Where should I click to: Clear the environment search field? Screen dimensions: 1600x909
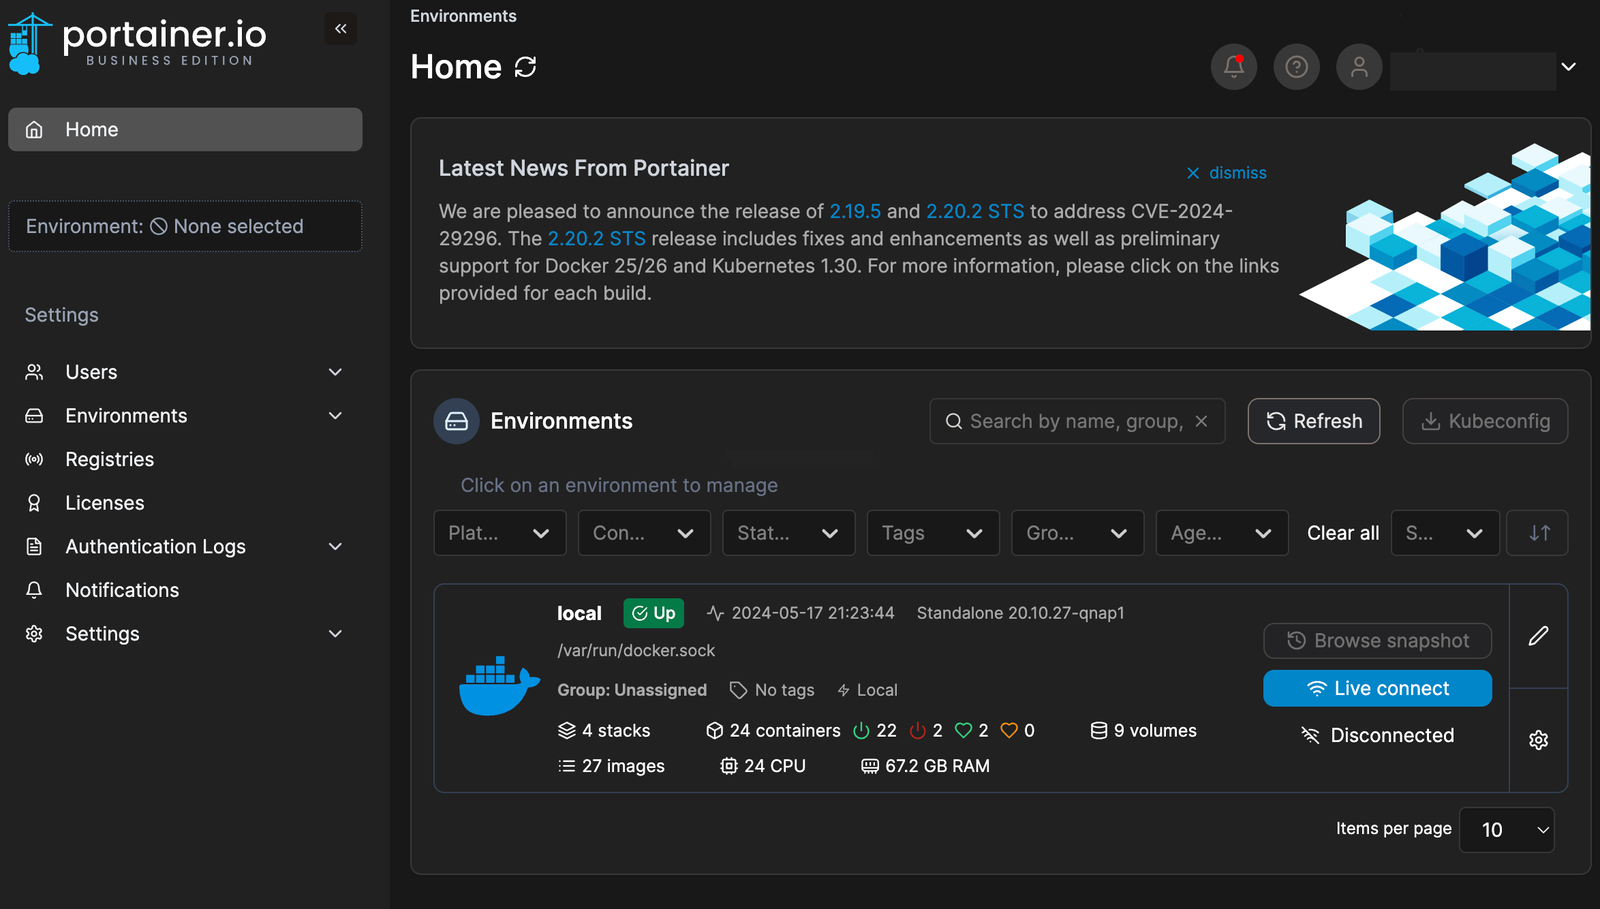point(1201,421)
